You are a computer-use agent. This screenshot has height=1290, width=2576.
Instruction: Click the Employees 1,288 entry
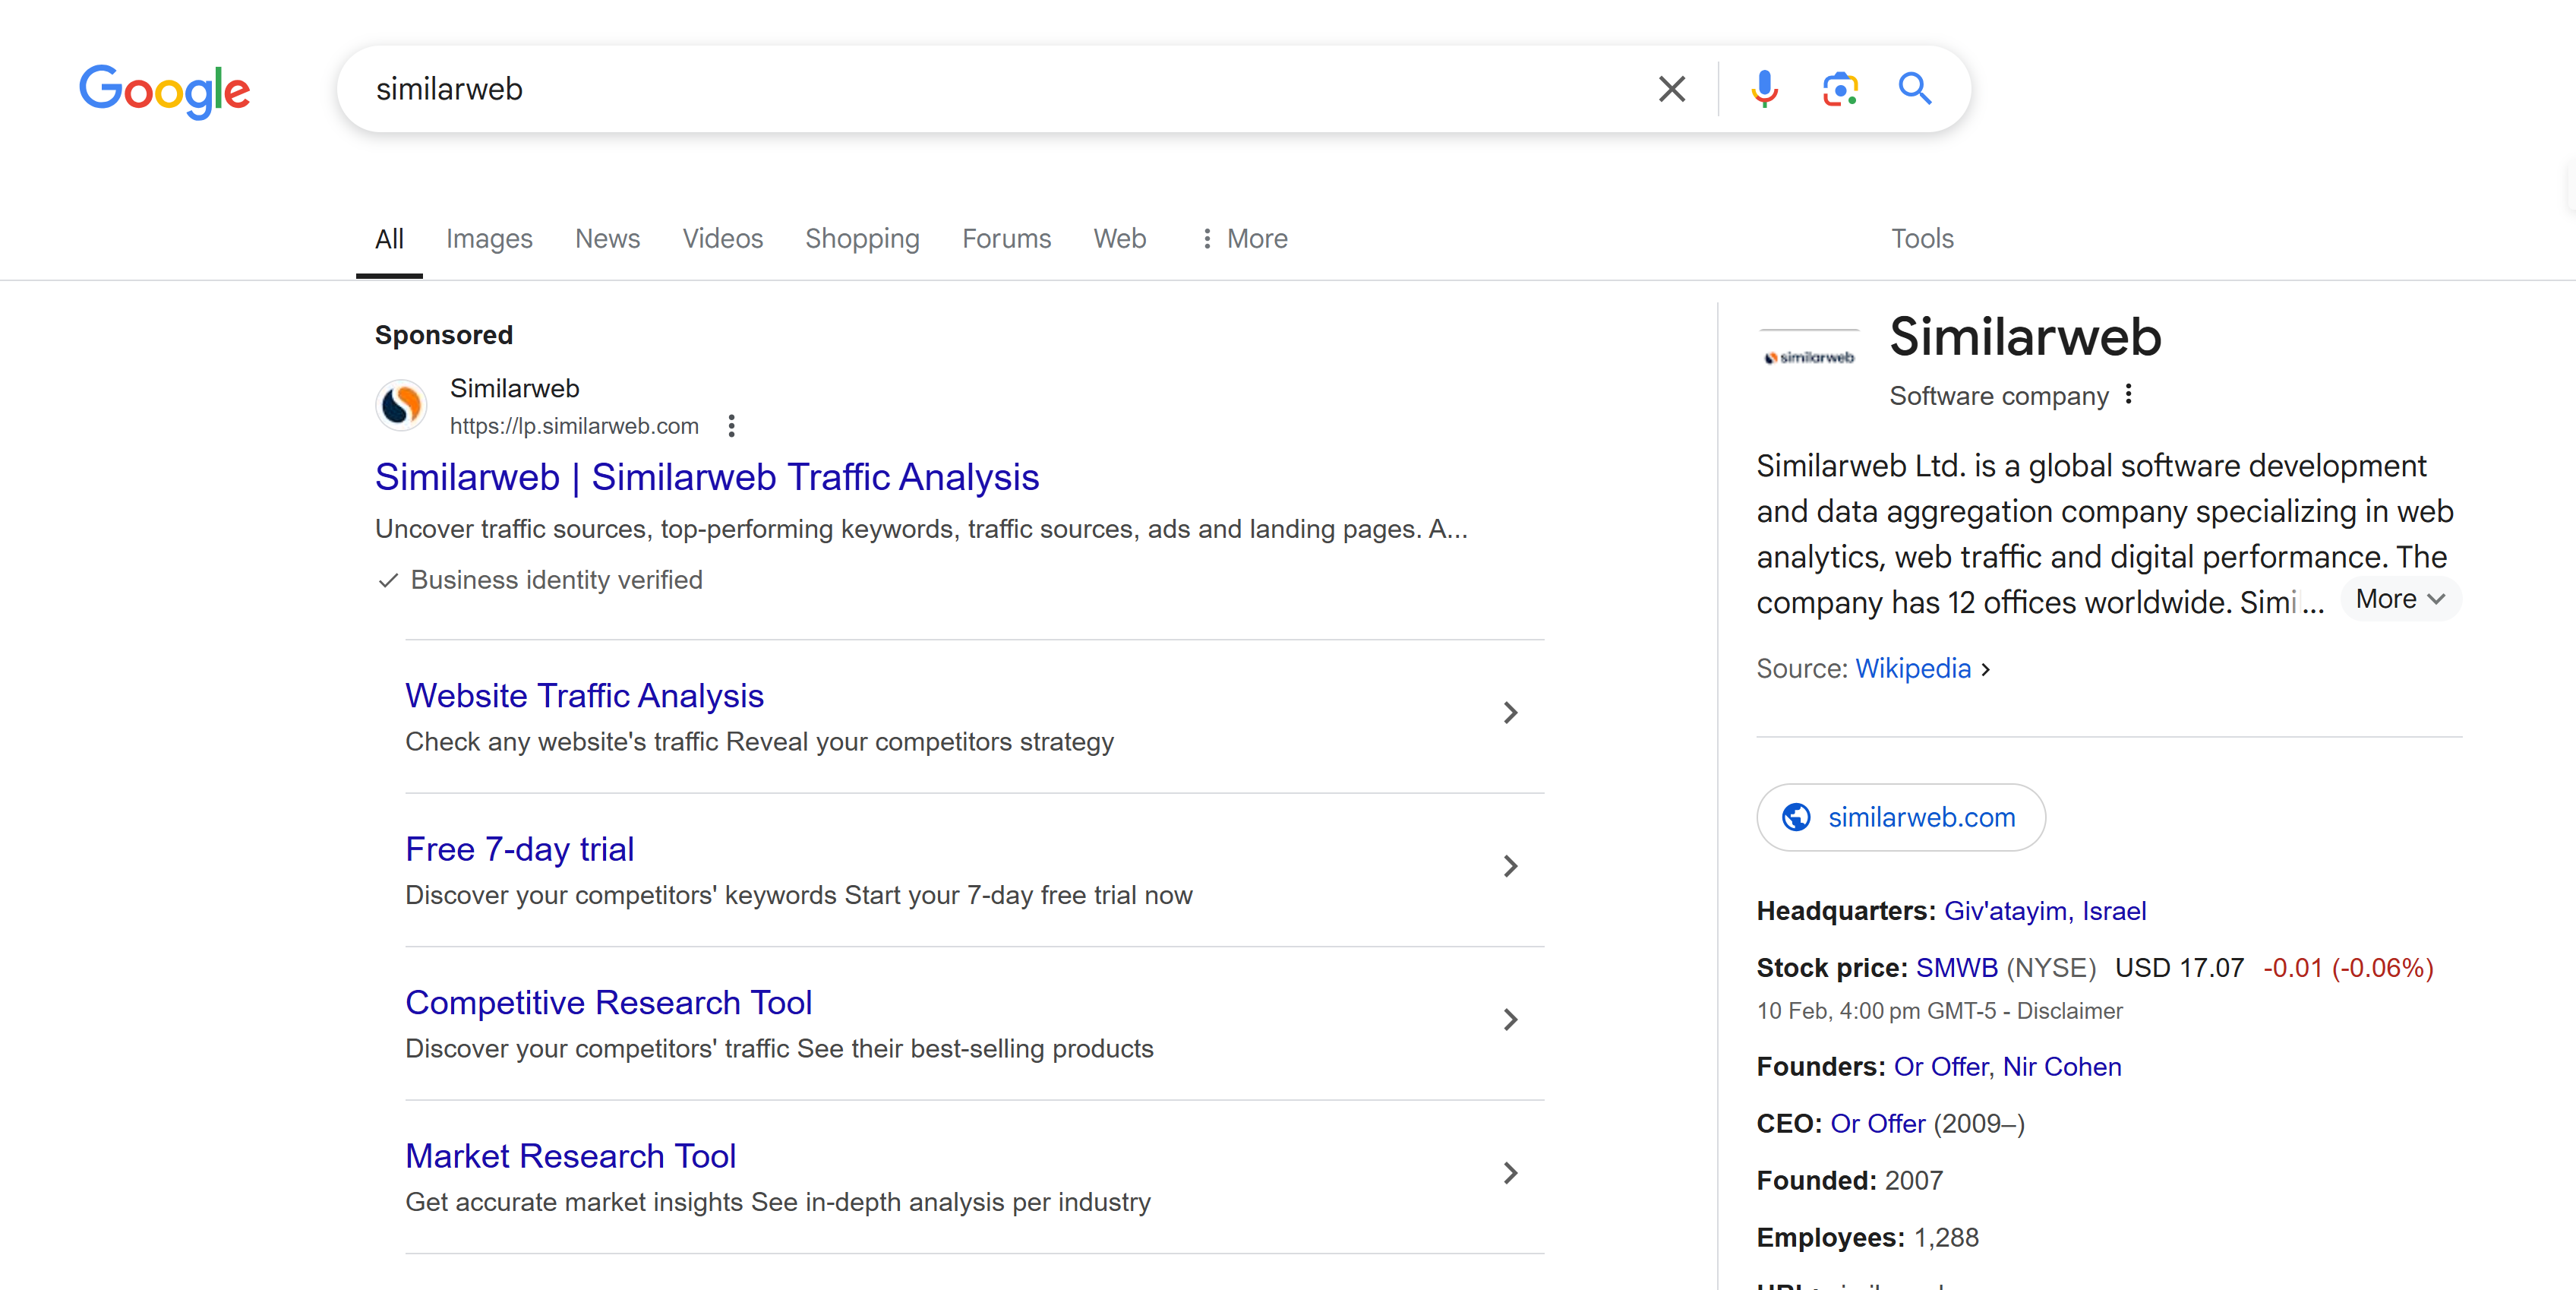(x=1867, y=1238)
